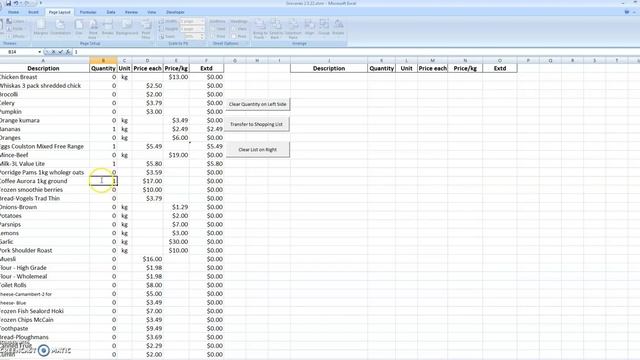Viewport: 640px width, 360px height.
Task: Click Clear Quantity on Left Side button
Action: (x=258, y=104)
